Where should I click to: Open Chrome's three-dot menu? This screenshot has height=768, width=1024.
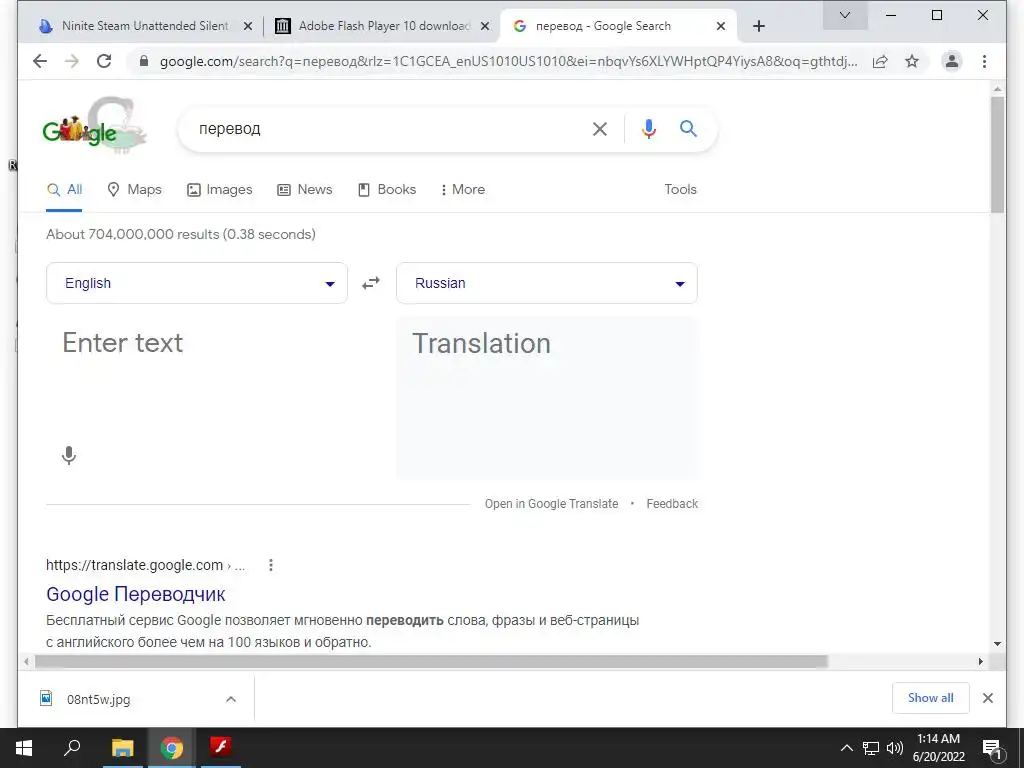(984, 61)
